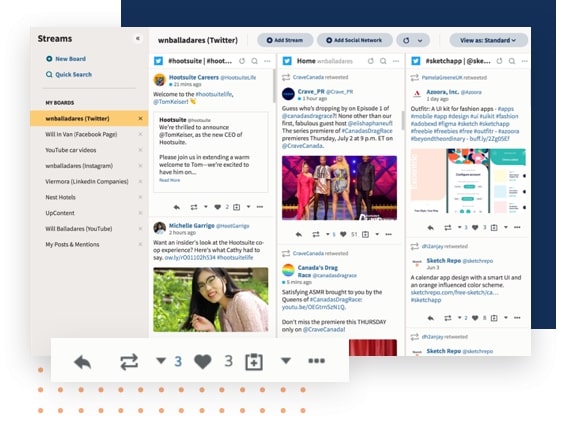Viewport: 561px width, 422px height.
Task: Open the Home stream options menu
Action: pos(396,61)
